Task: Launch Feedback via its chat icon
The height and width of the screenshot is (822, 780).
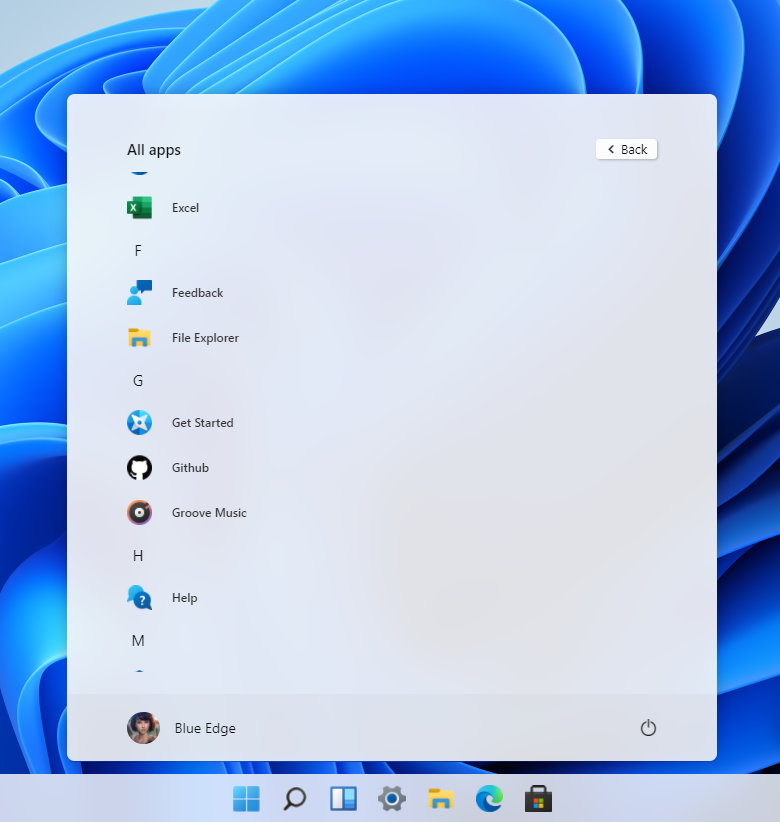Action: [139, 293]
